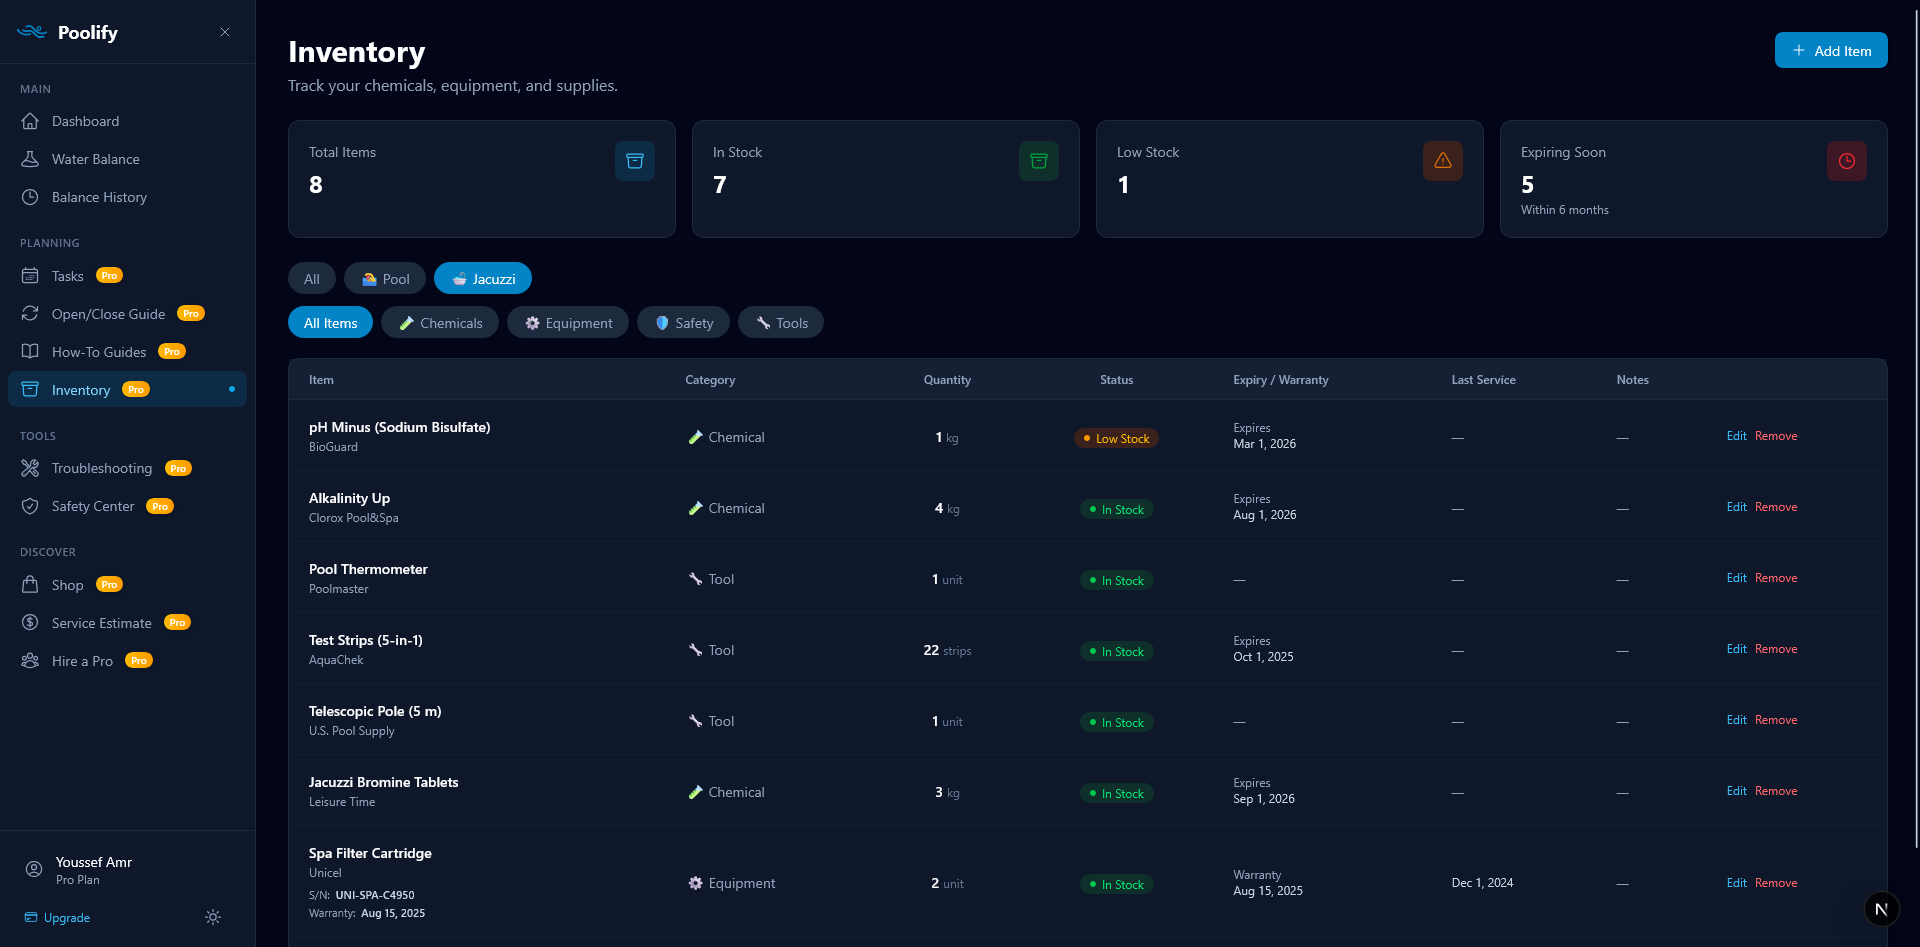Open the Open/Close Guide
The width and height of the screenshot is (1920, 947).
click(x=127, y=314)
